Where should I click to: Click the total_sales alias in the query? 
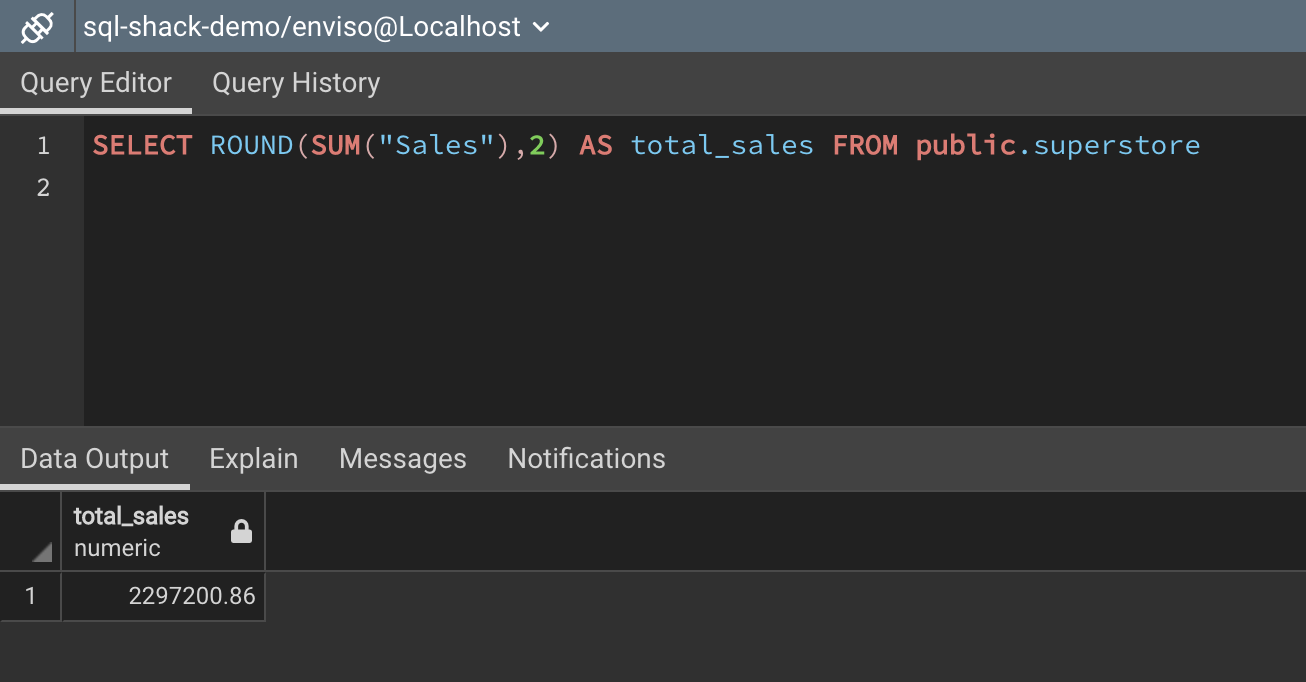coord(722,146)
